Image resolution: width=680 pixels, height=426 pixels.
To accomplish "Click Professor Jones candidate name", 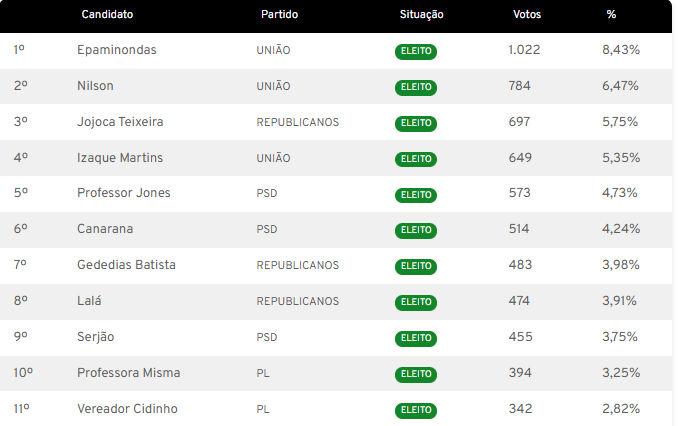I will coord(124,193).
